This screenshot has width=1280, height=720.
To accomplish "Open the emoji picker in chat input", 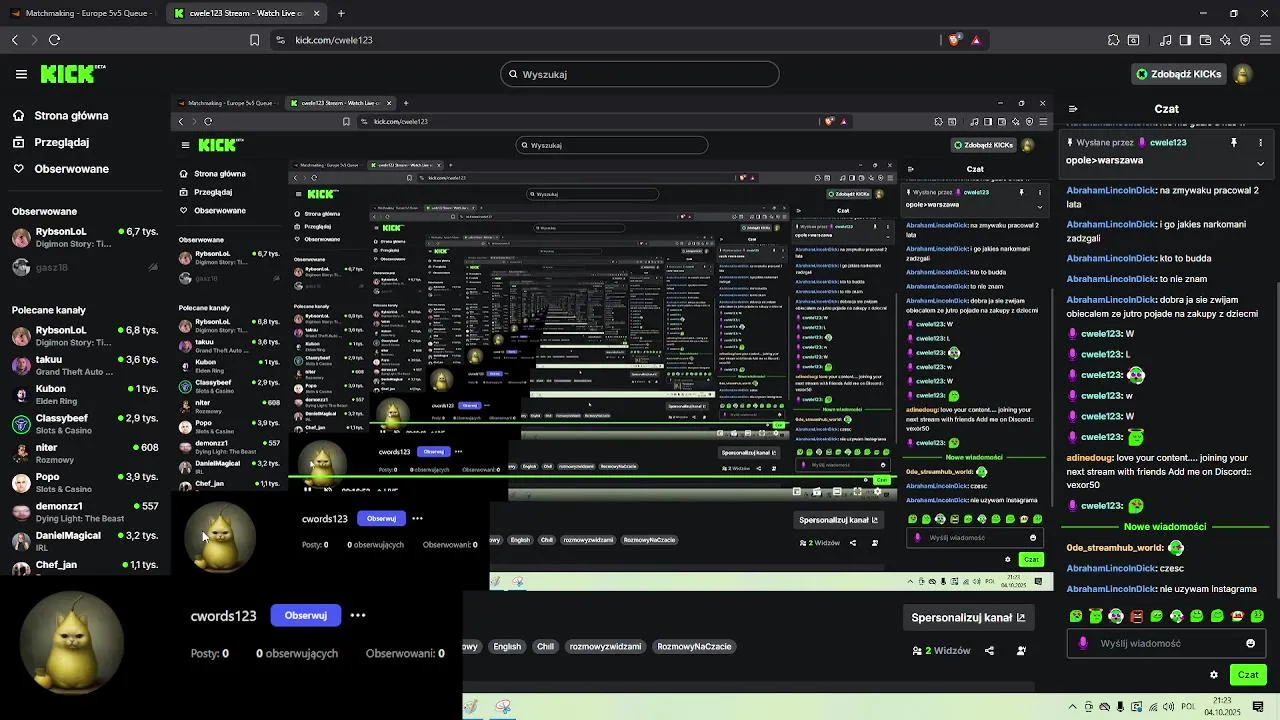I will (x=1250, y=644).
